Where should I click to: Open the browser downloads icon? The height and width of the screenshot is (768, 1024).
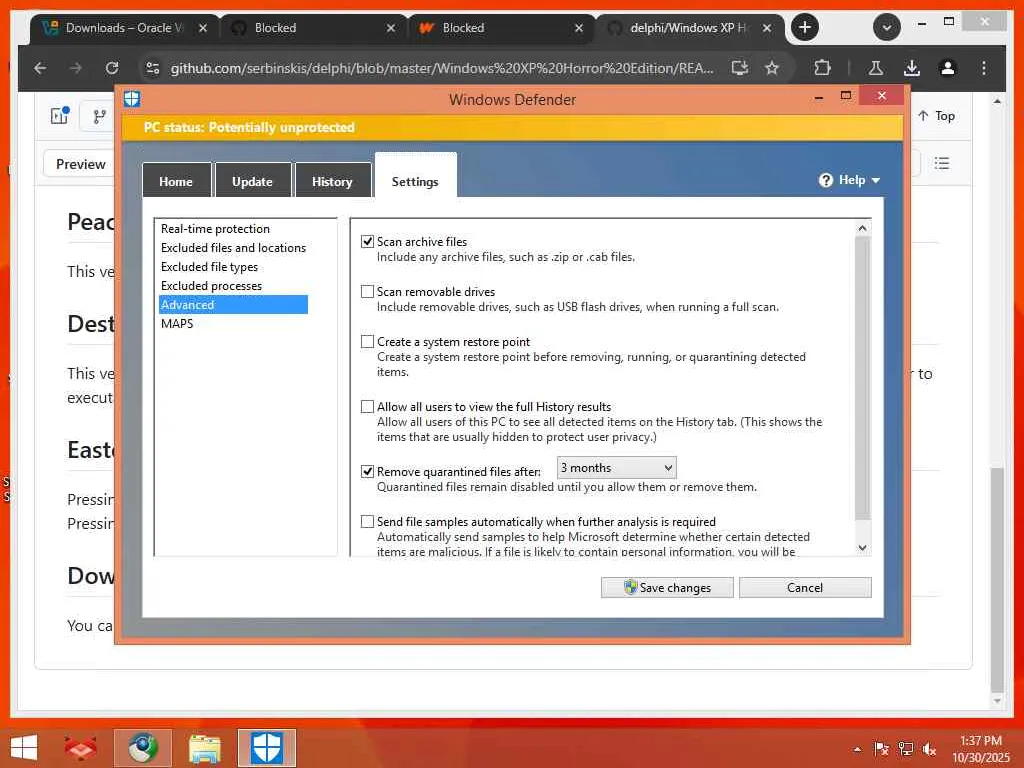pos(912,68)
